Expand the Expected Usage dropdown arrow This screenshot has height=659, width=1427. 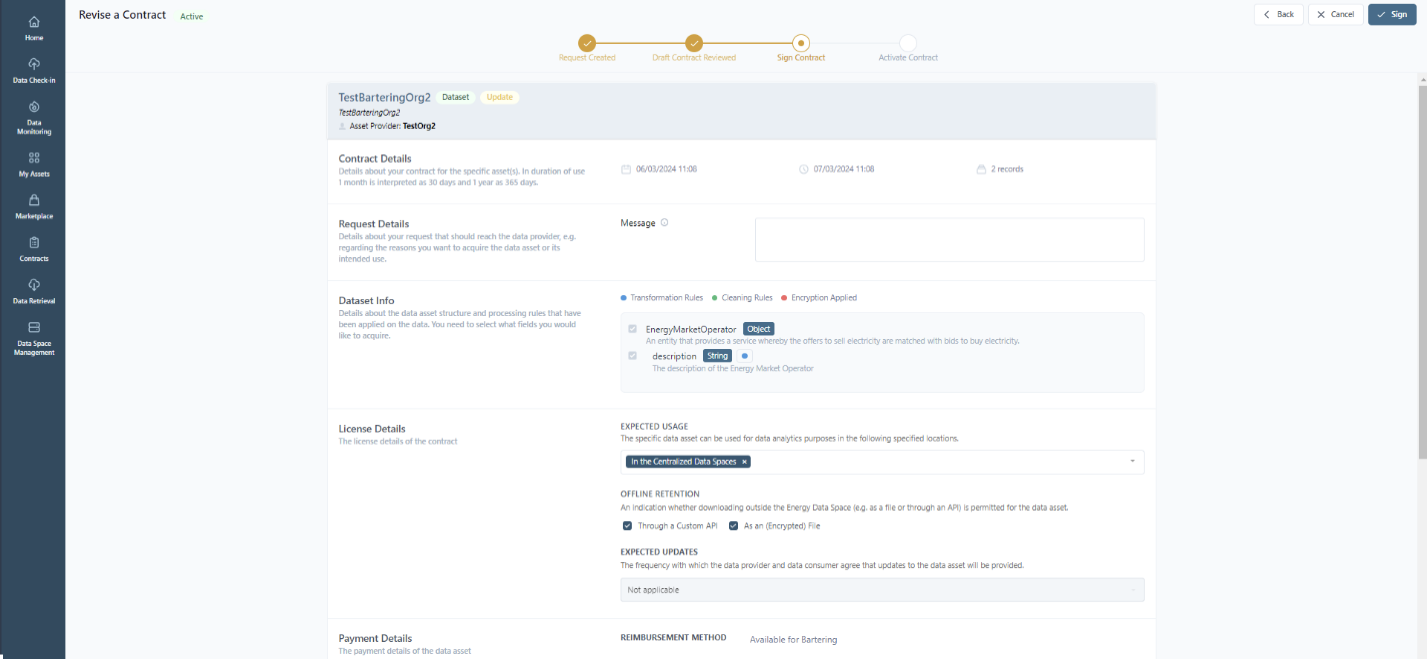pos(1132,462)
